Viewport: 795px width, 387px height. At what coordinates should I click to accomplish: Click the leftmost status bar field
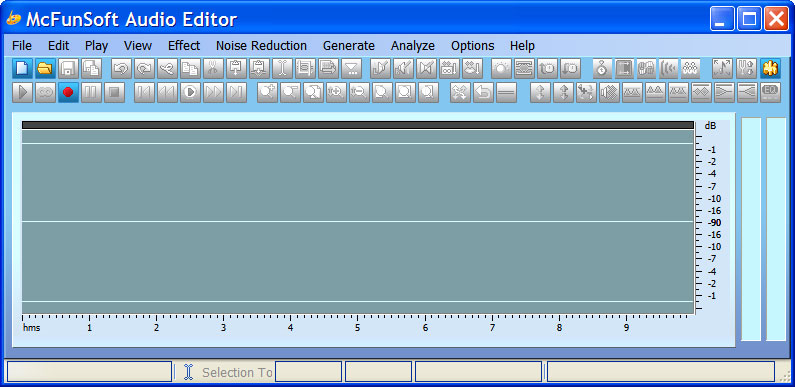point(89,372)
